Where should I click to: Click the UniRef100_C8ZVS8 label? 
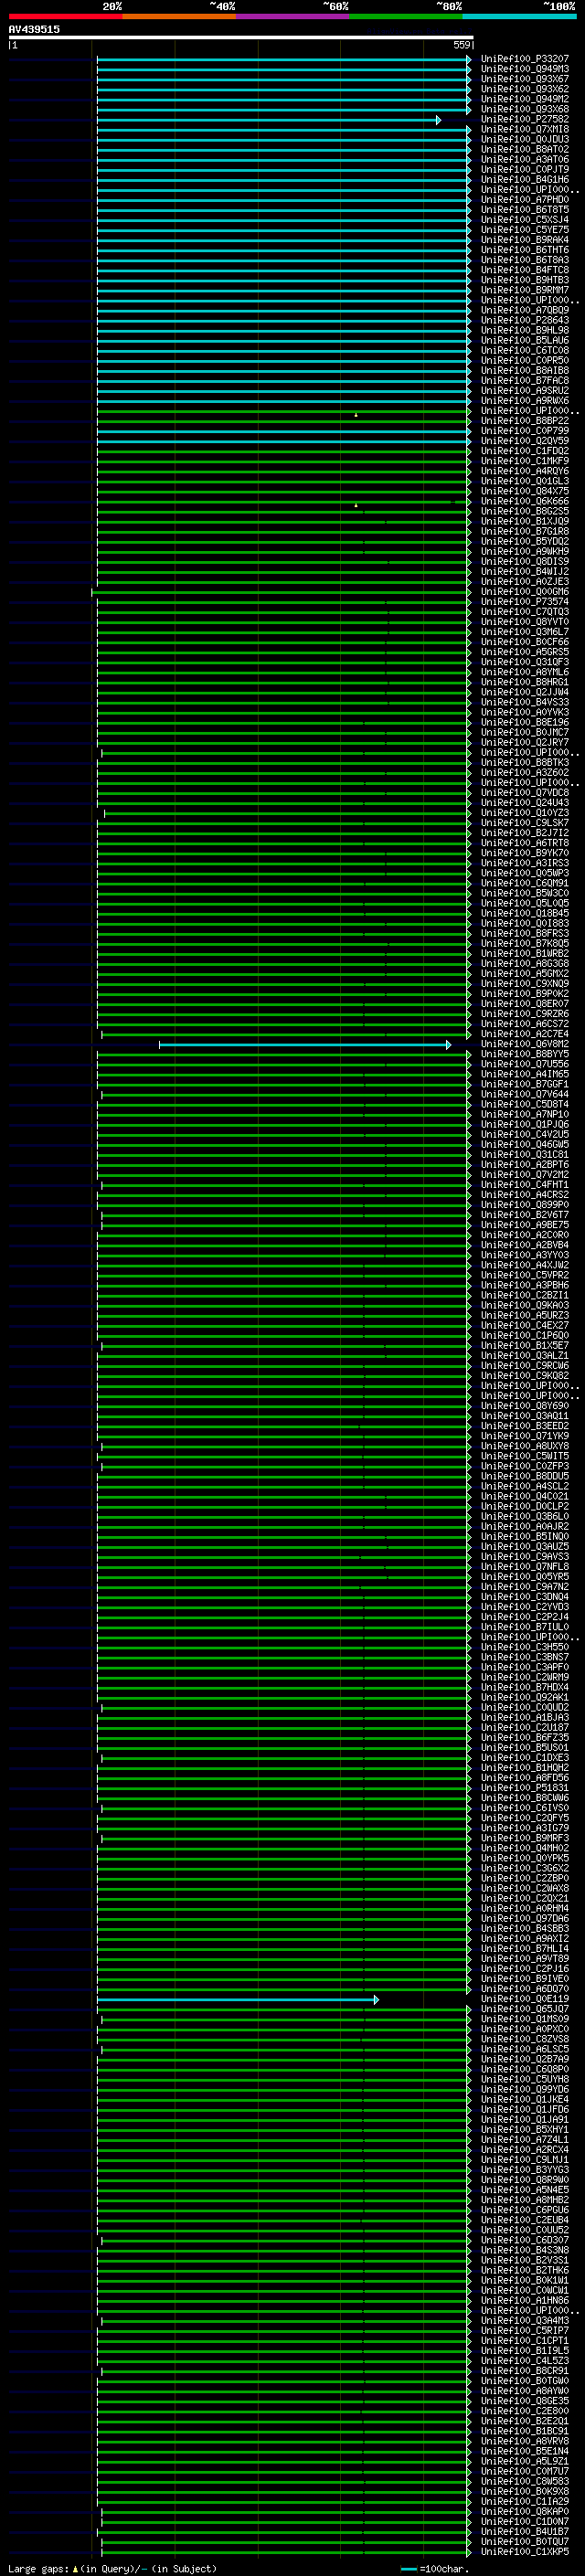(x=524, y=2039)
